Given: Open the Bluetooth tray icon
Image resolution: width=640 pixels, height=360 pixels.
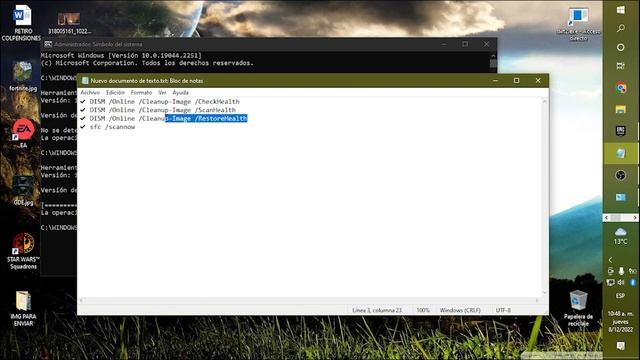Looking at the screenshot, I should click(x=633, y=282).
